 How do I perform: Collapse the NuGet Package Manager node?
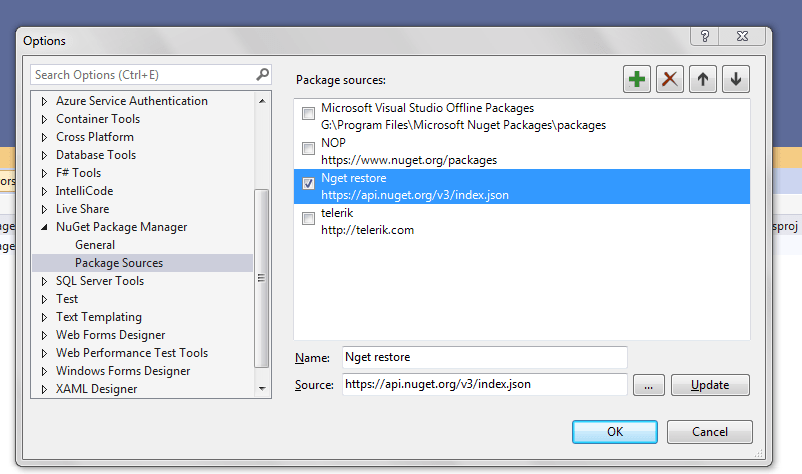point(44,227)
